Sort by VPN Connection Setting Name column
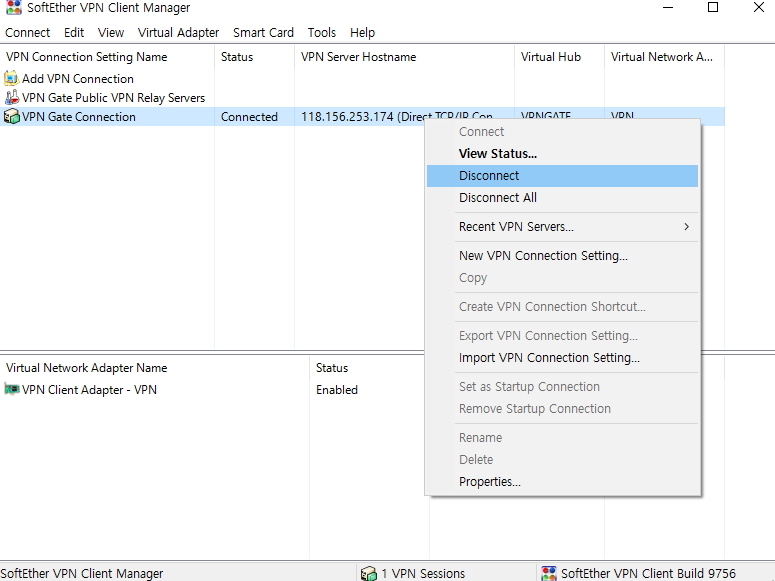Screen dimensions: 775x581 coord(107,57)
